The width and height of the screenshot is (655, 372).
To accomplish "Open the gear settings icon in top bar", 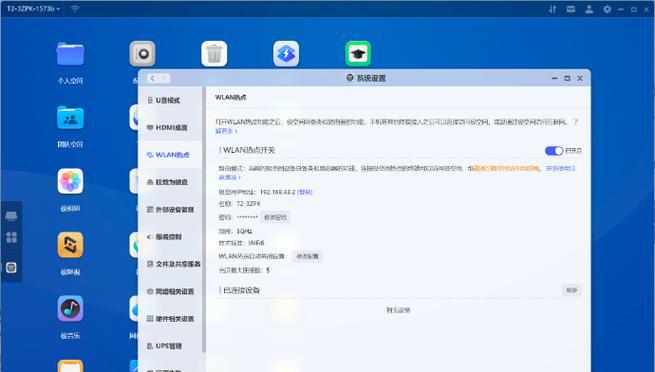I will click(x=607, y=9).
